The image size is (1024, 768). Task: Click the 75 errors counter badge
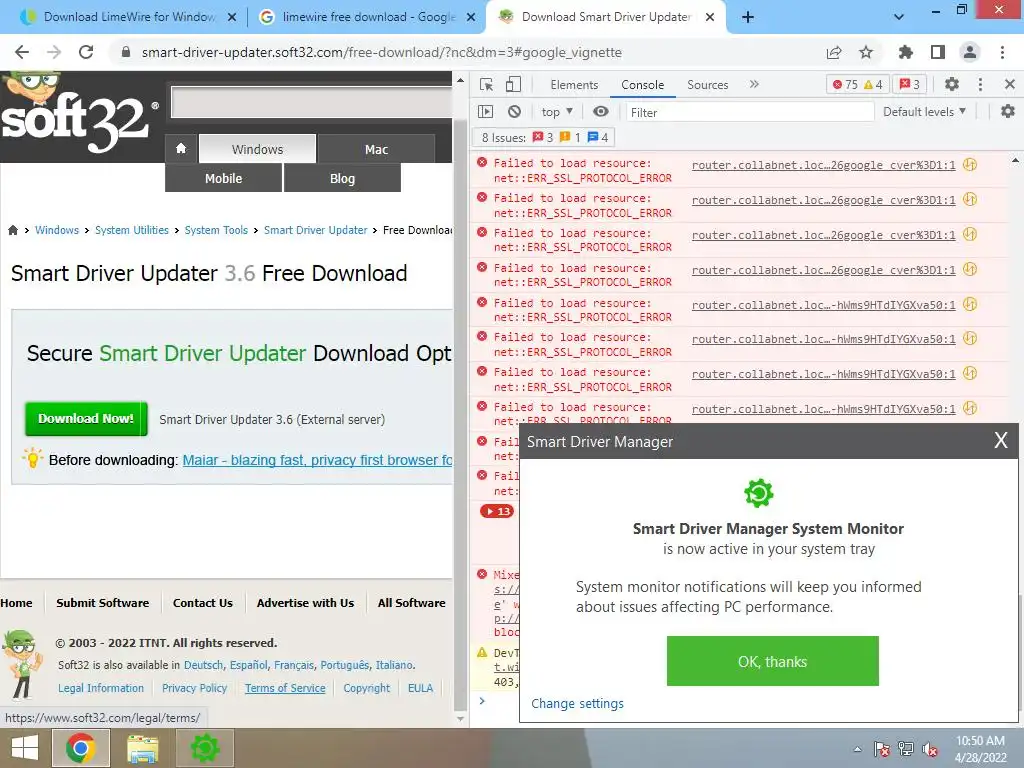(x=845, y=84)
